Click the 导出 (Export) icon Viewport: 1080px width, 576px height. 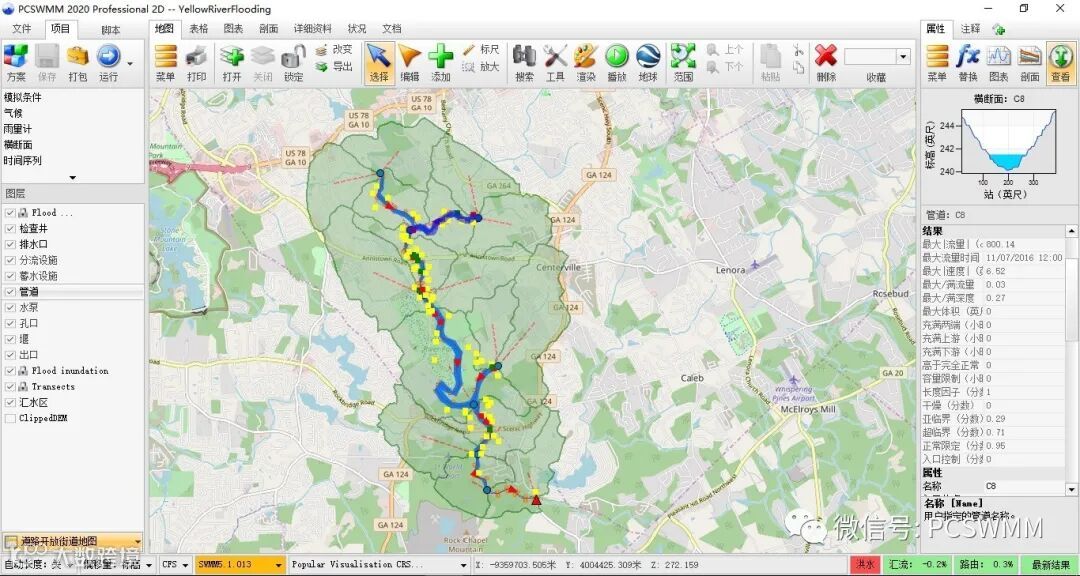pos(334,67)
